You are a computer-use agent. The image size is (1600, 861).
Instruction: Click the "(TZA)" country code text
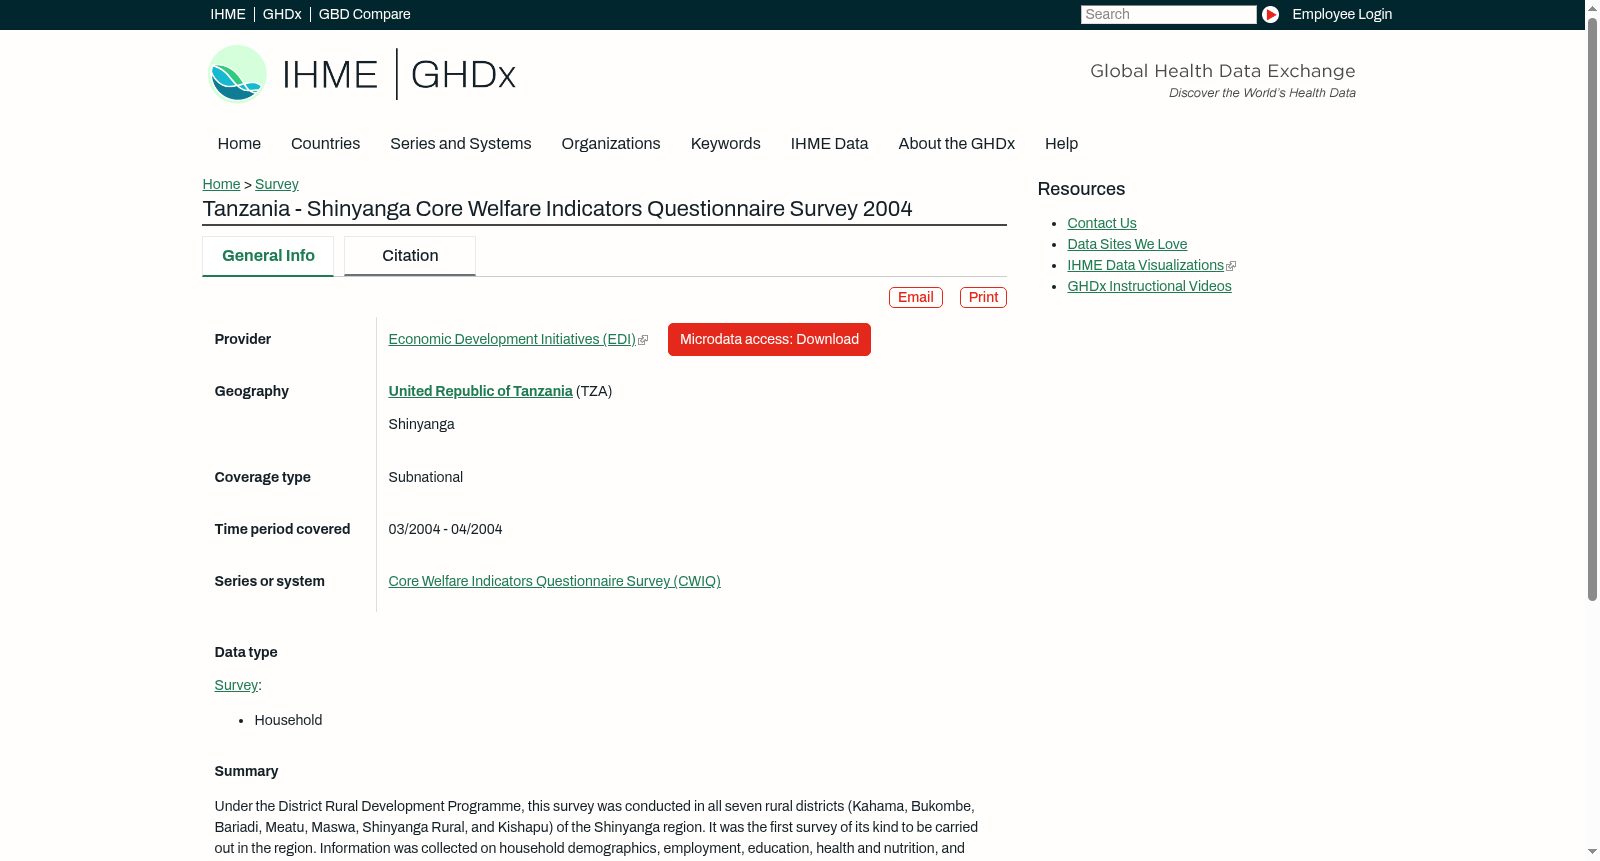click(x=594, y=392)
